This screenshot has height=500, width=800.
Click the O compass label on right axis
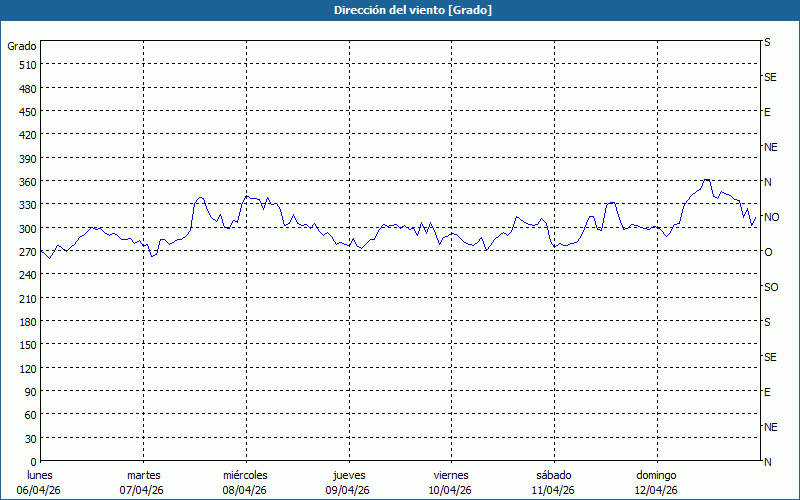(768, 252)
